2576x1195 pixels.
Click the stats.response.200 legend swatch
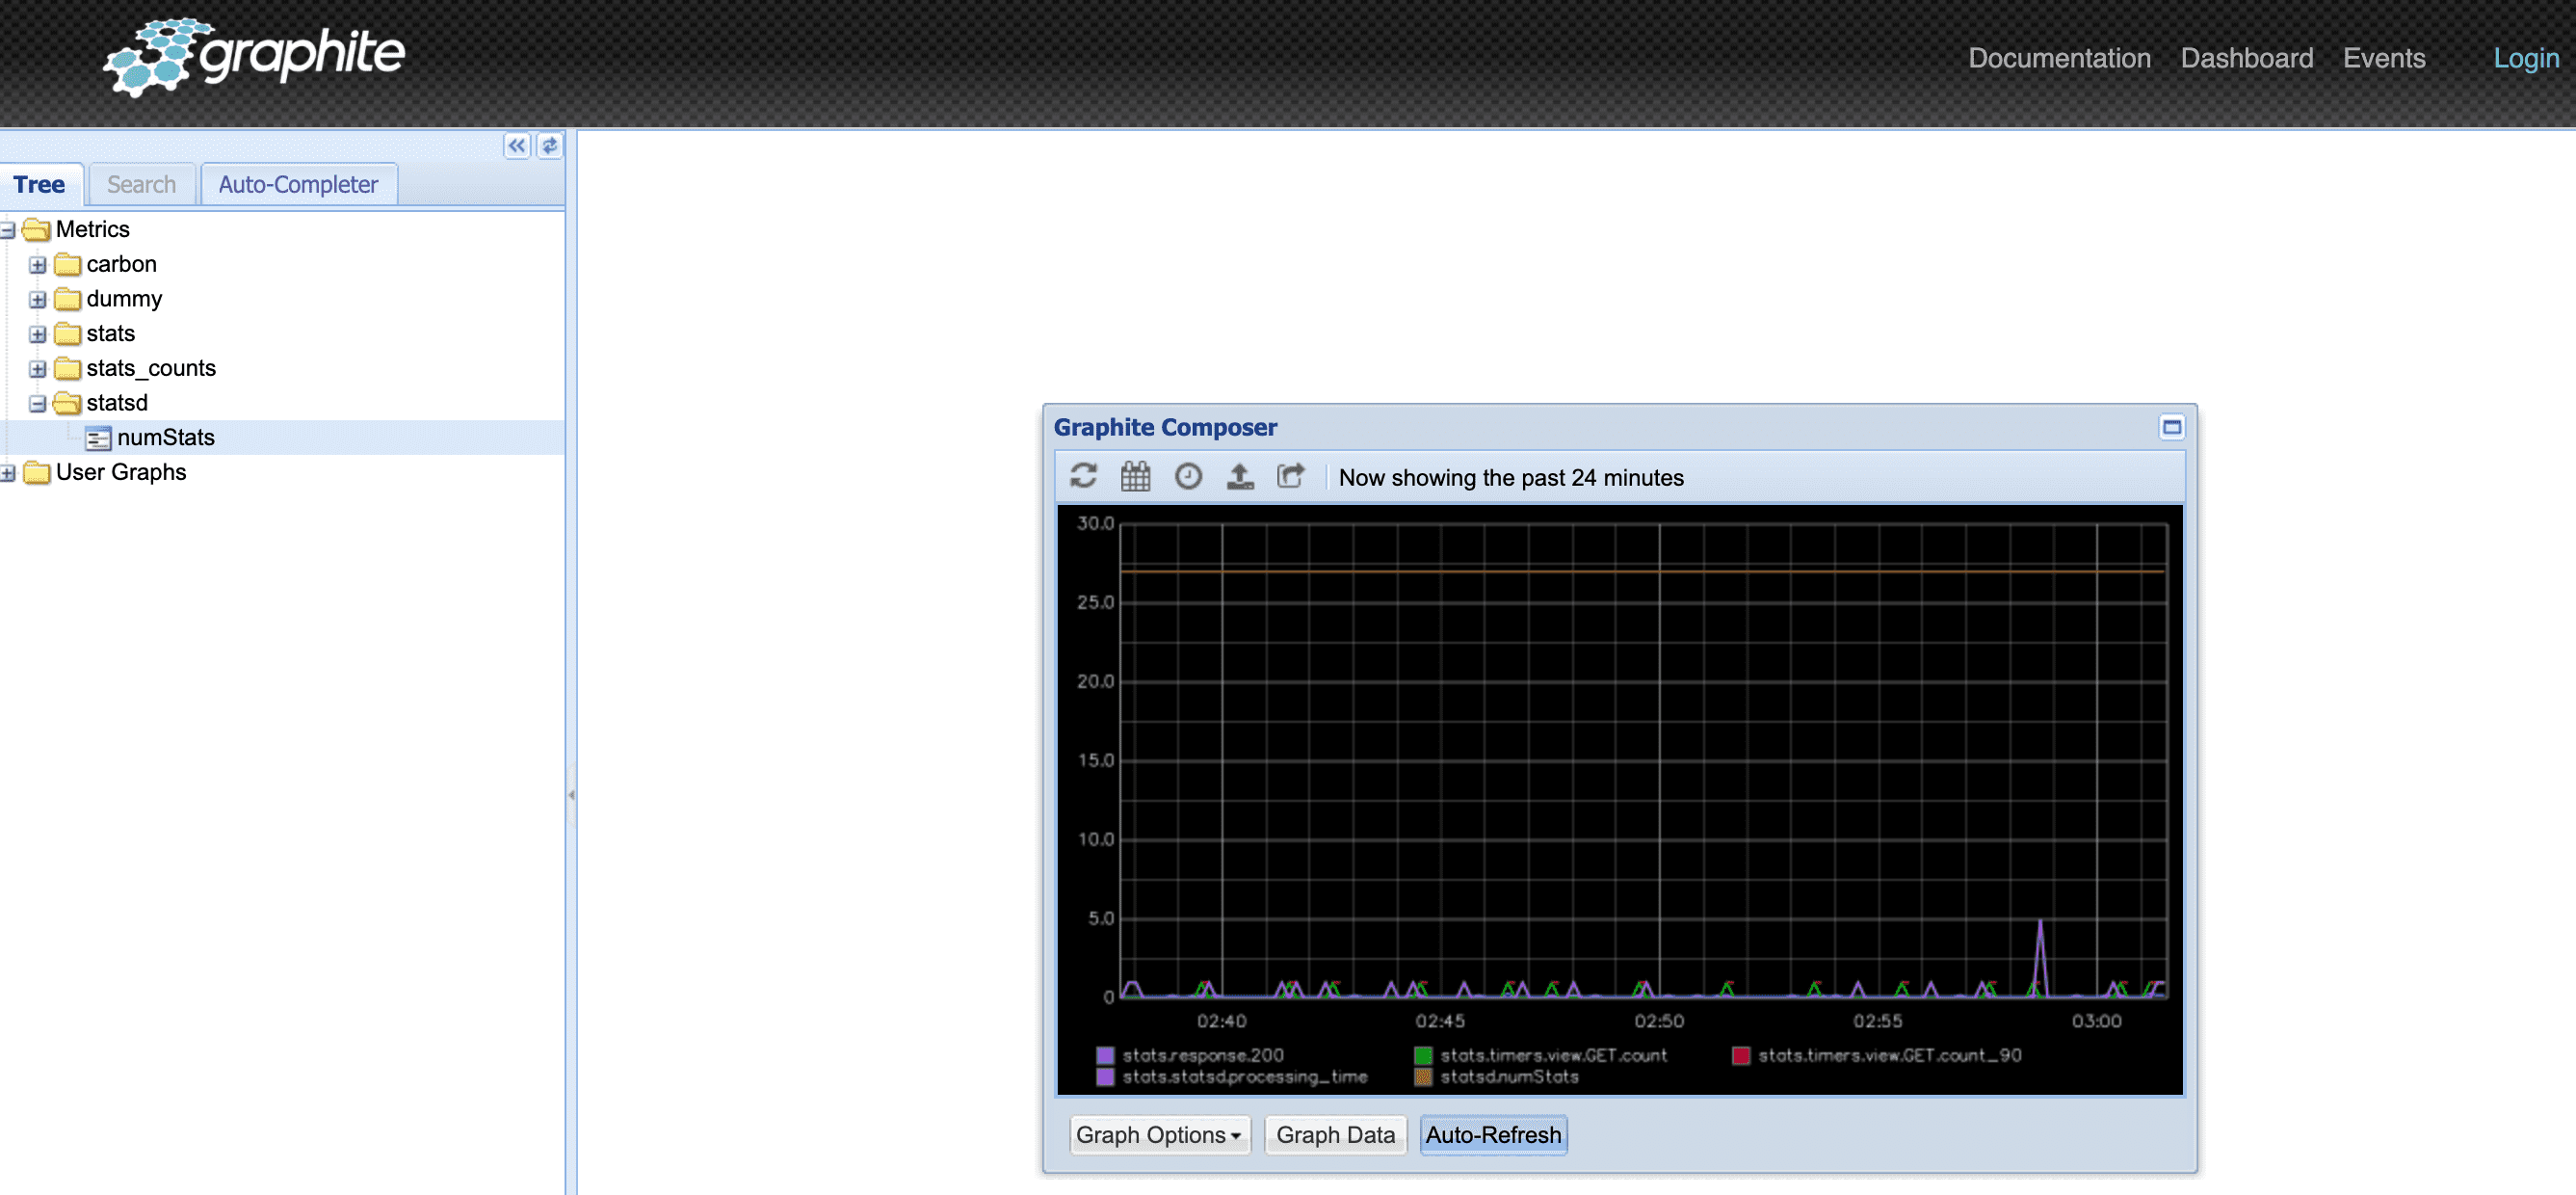point(1105,1055)
